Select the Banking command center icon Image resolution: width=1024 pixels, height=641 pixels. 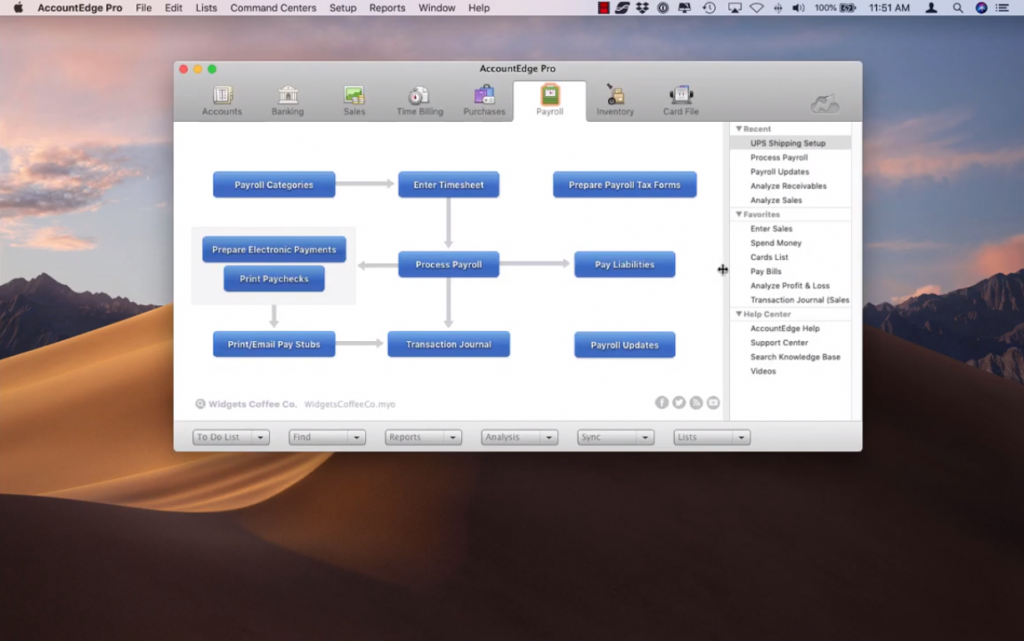288,100
